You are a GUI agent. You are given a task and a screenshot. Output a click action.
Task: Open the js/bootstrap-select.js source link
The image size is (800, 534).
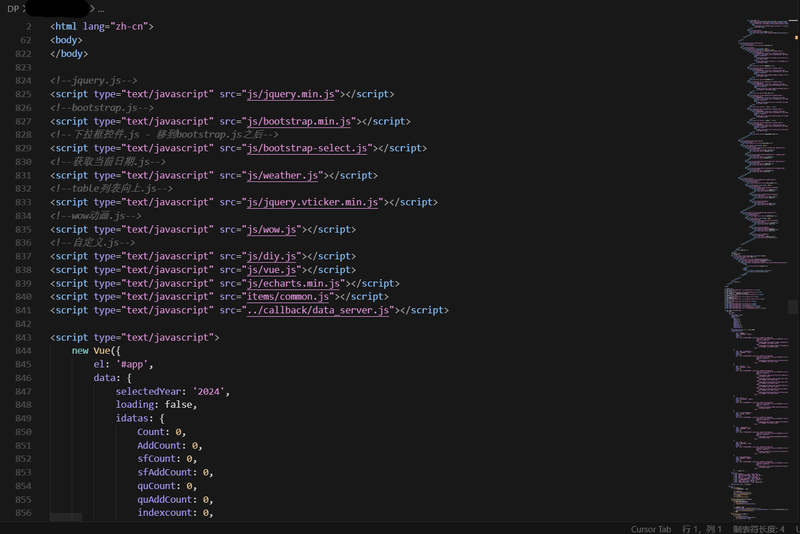point(308,148)
